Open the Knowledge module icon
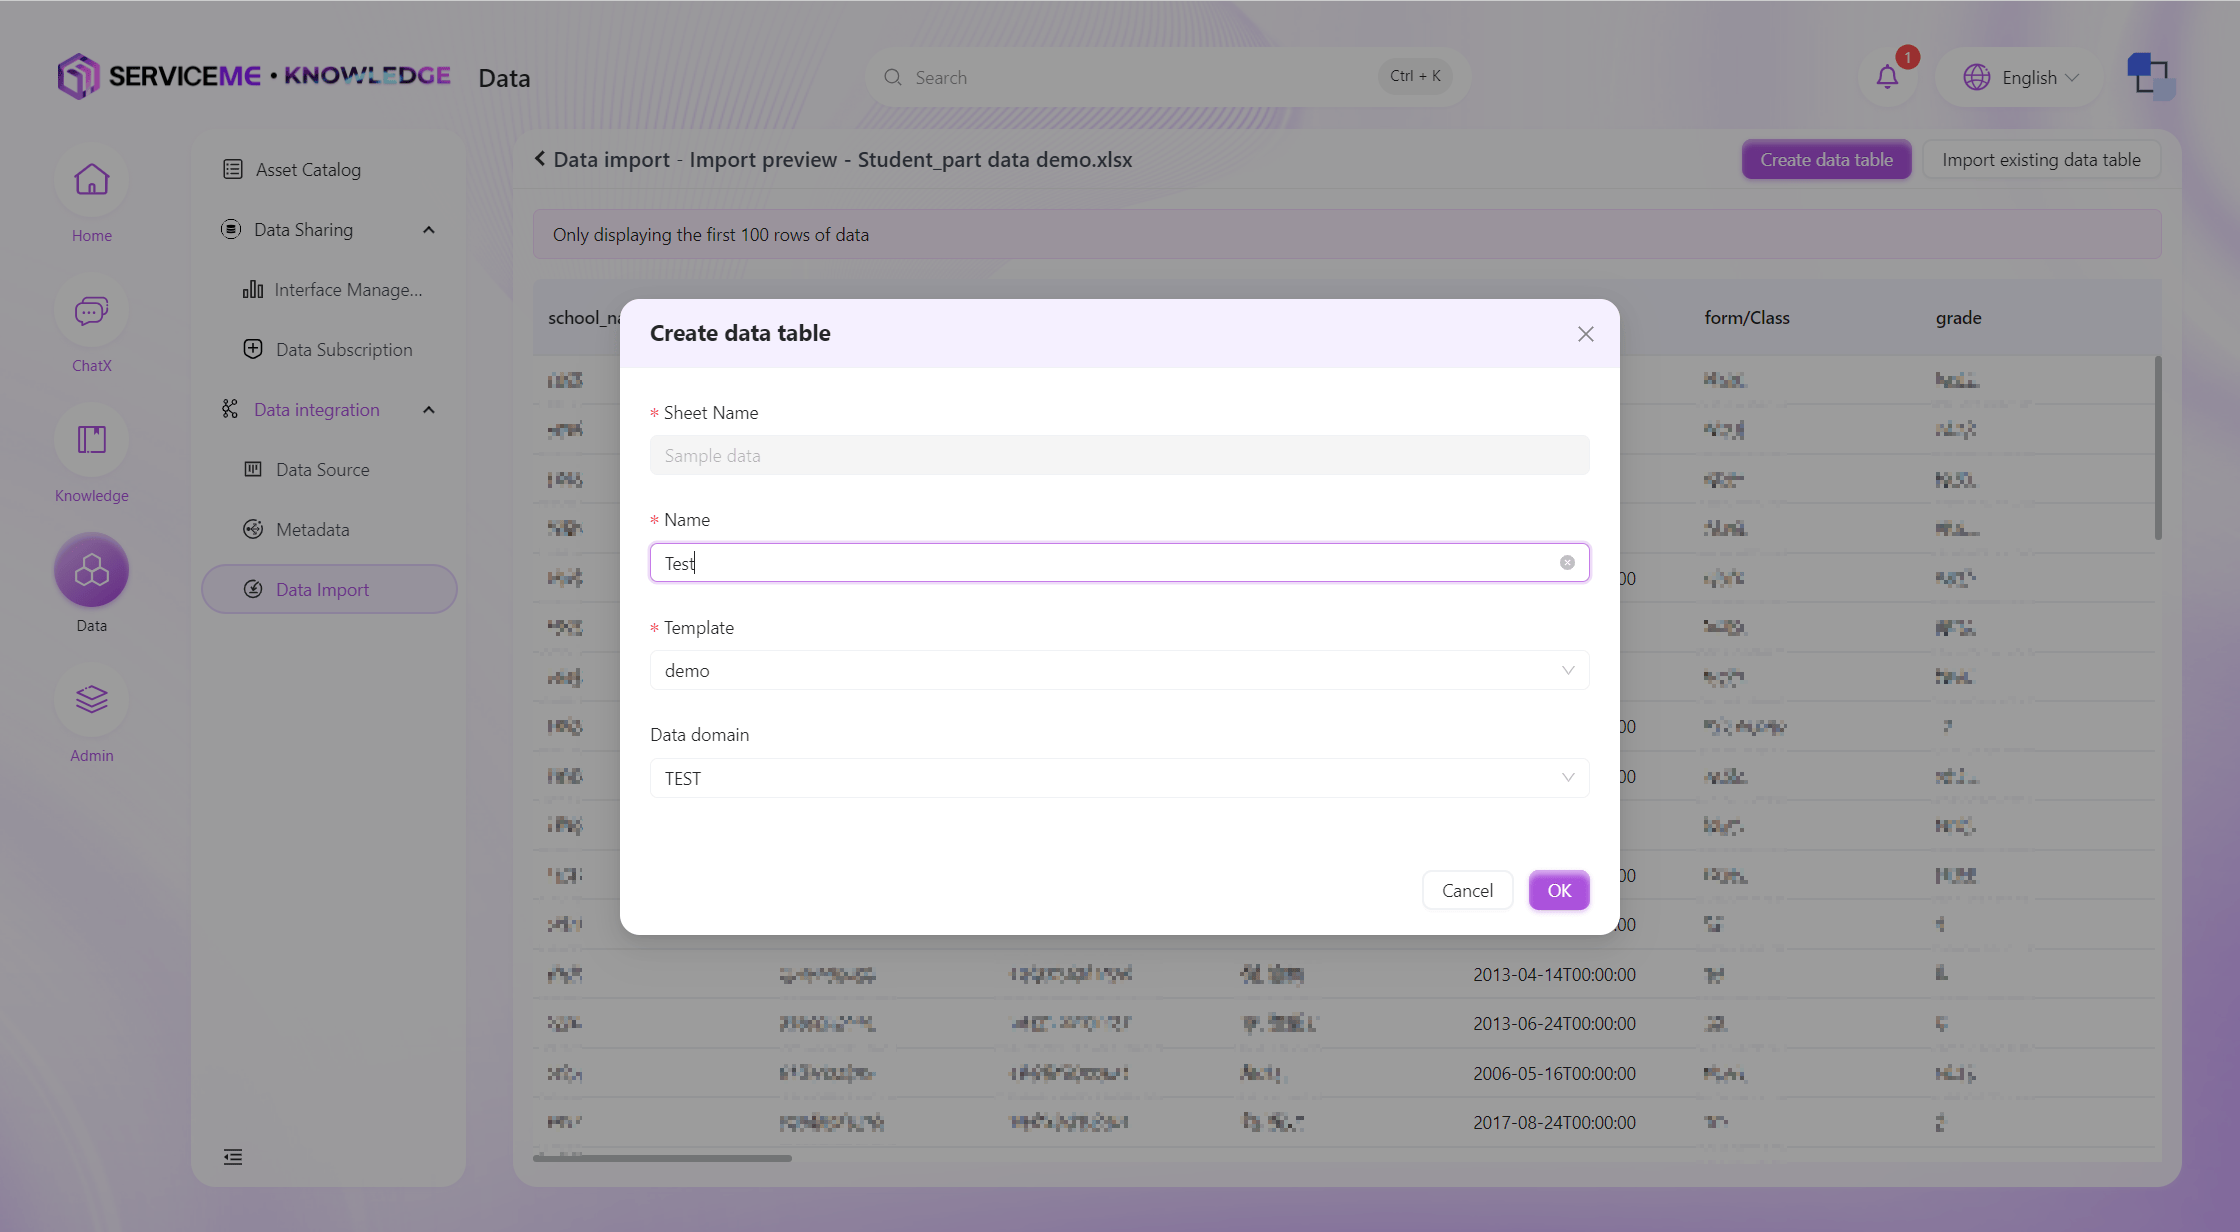This screenshot has width=2240, height=1232. [x=91, y=440]
